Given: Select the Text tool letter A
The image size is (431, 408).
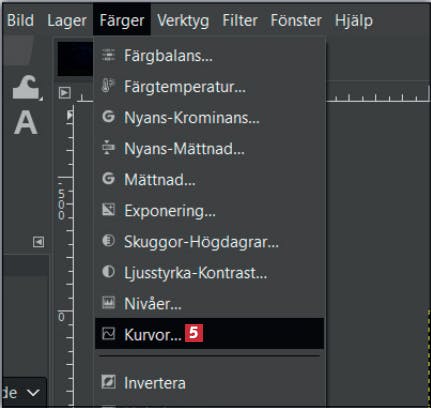Looking at the screenshot, I should click(26, 122).
